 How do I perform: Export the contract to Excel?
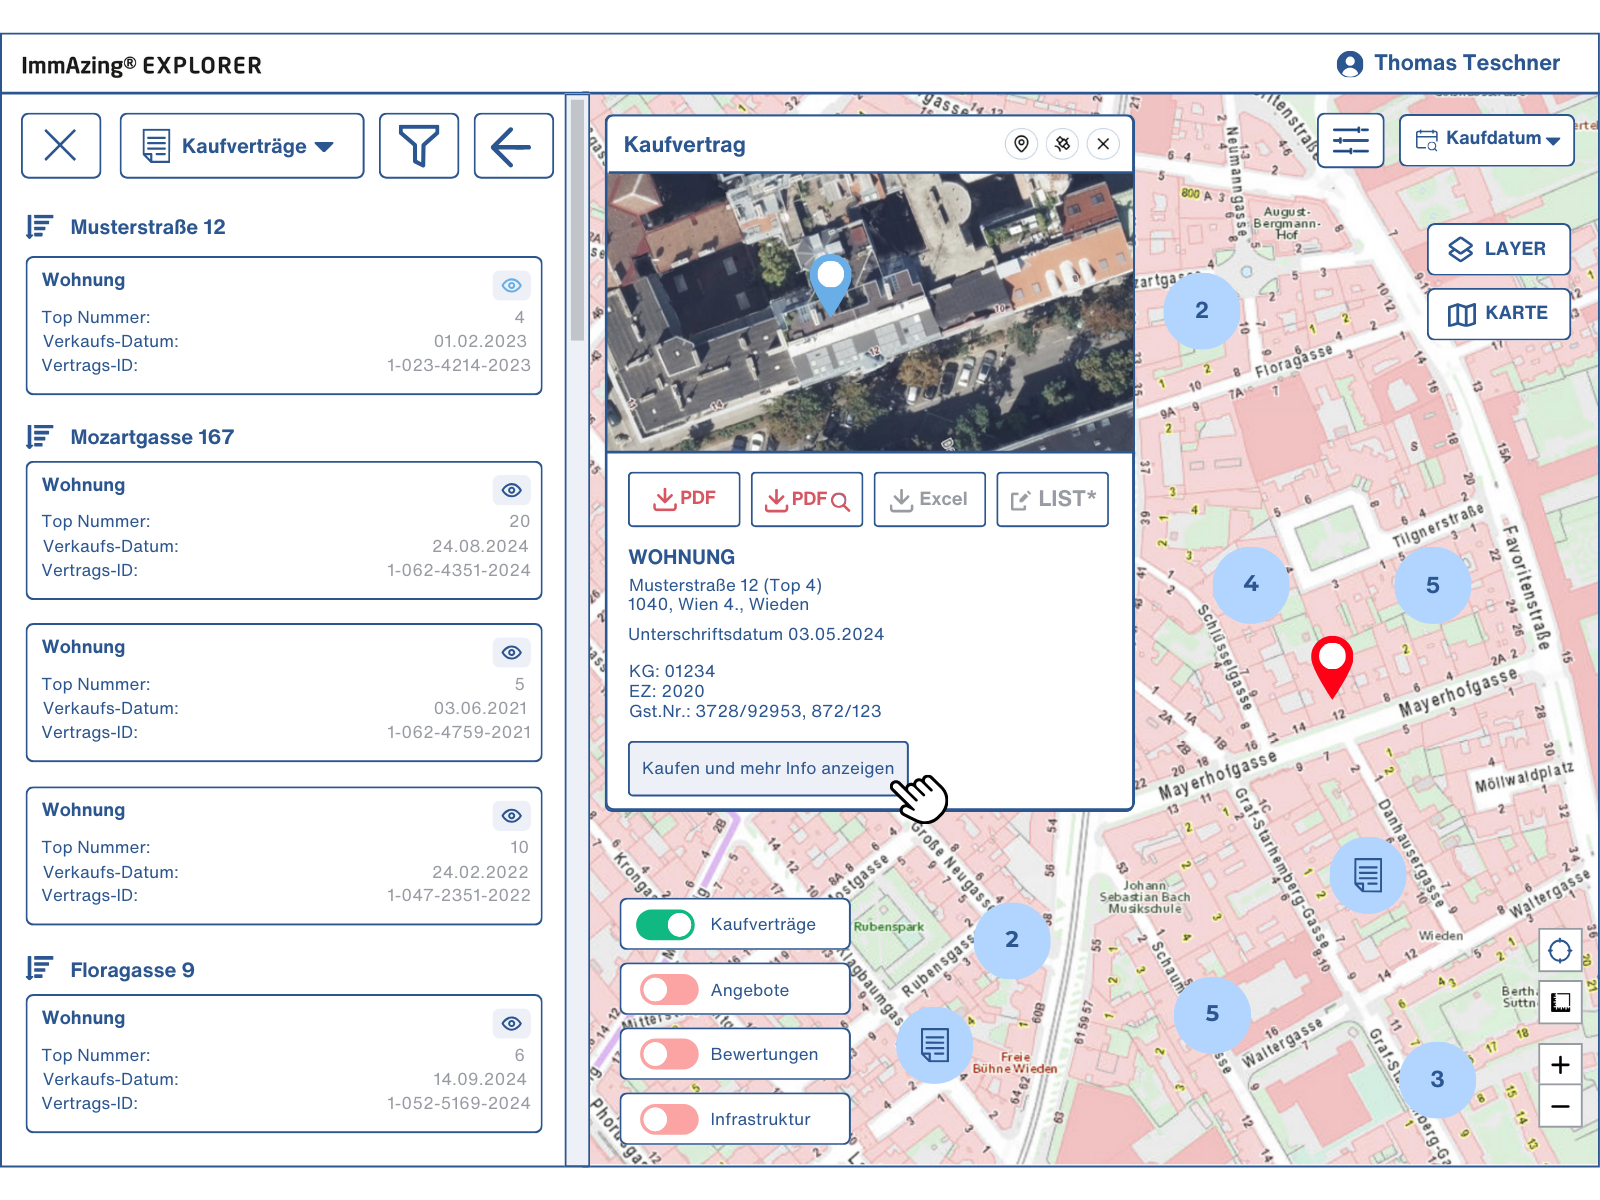[x=929, y=499]
